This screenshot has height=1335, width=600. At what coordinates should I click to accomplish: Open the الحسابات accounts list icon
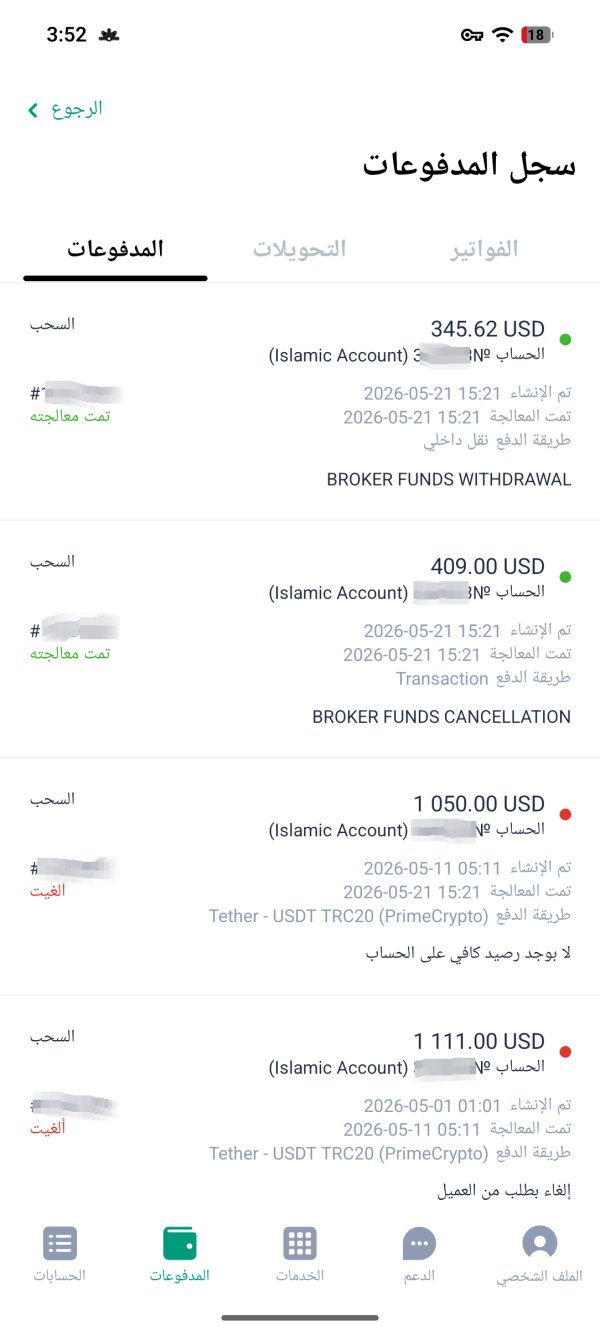click(60, 1243)
